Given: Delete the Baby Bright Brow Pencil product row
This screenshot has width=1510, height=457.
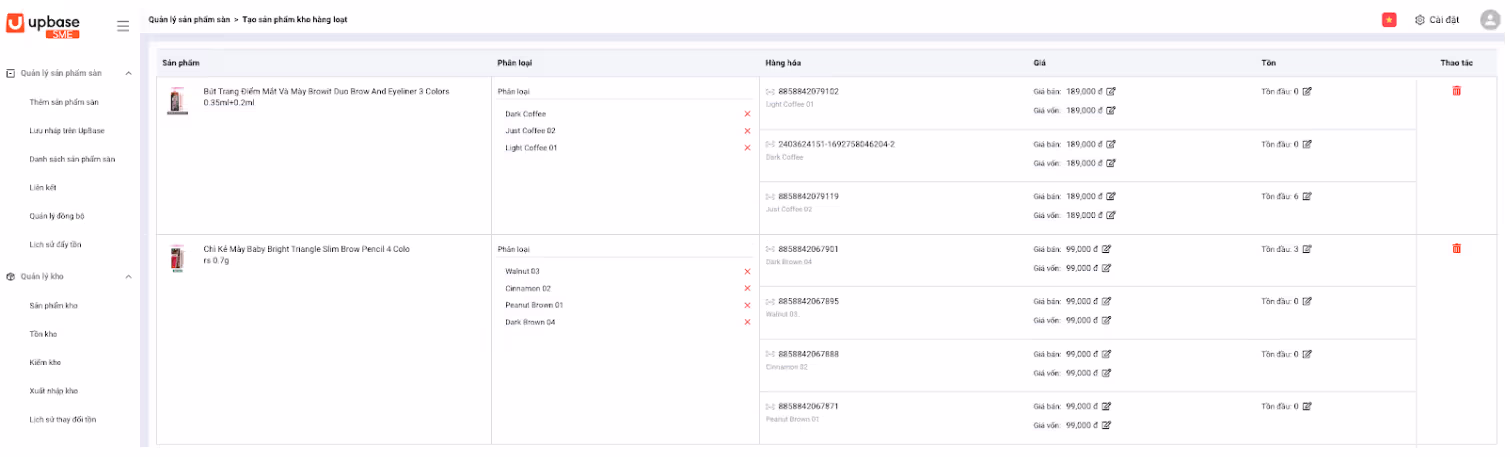Looking at the screenshot, I should (1456, 248).
